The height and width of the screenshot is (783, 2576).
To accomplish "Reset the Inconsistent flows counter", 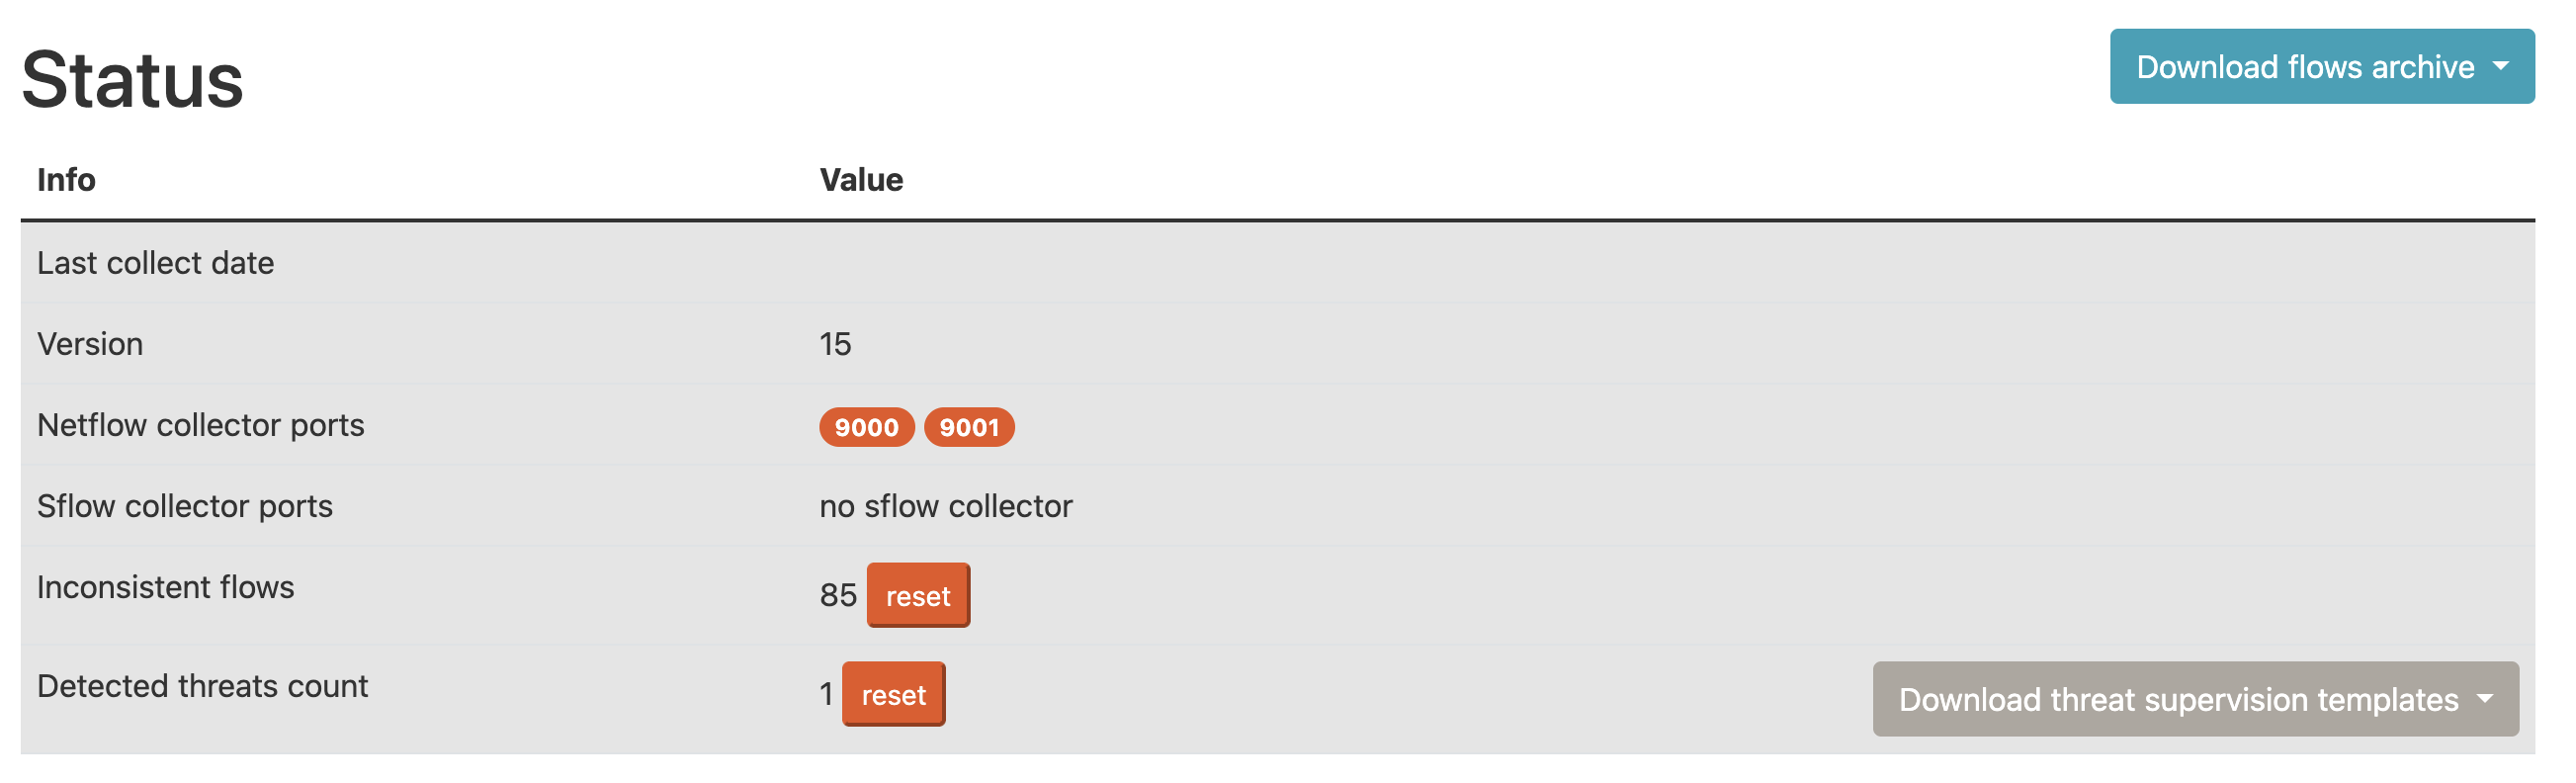I will point(917,596).
